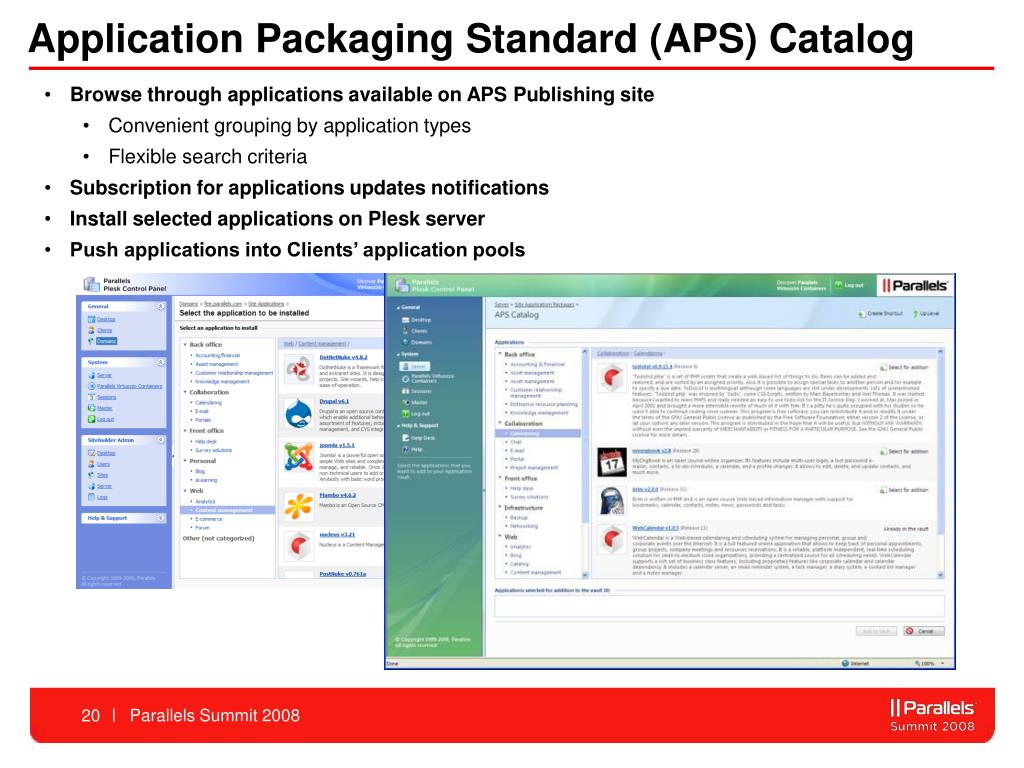Select eLearning under Personal in blue window
This screenshot has height=768, width=1024.
(x=206, y=479)
